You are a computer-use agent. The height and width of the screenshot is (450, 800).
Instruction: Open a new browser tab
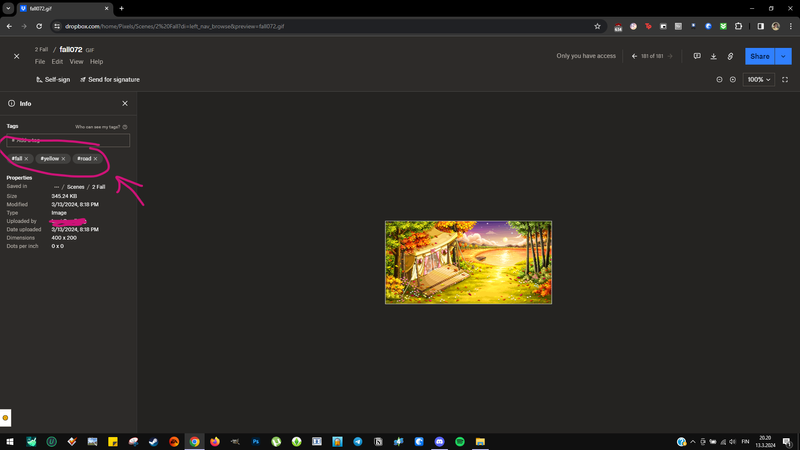(121, 9)
